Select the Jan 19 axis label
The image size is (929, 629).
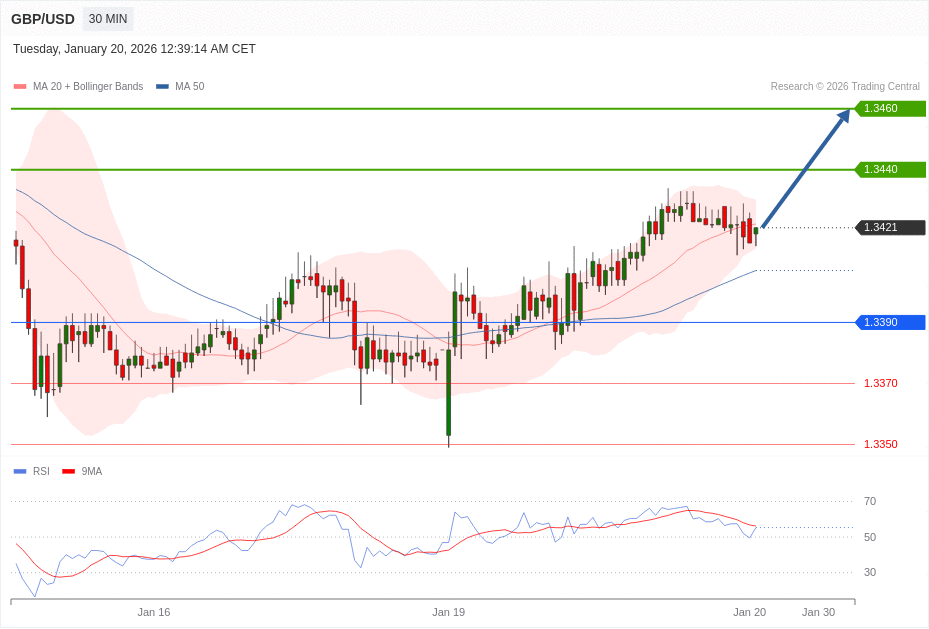click(x=449, y=612)
